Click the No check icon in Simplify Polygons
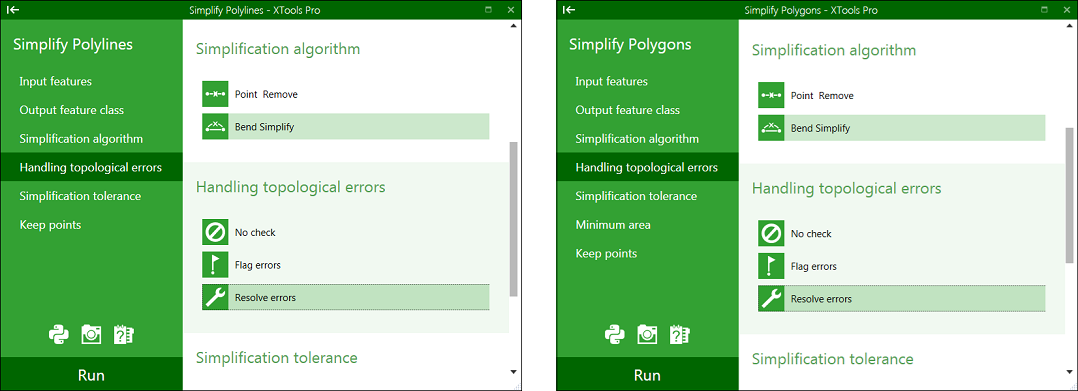Image resolution: width=1078 pixels, height=391 pixels. [x=771, y=234]
